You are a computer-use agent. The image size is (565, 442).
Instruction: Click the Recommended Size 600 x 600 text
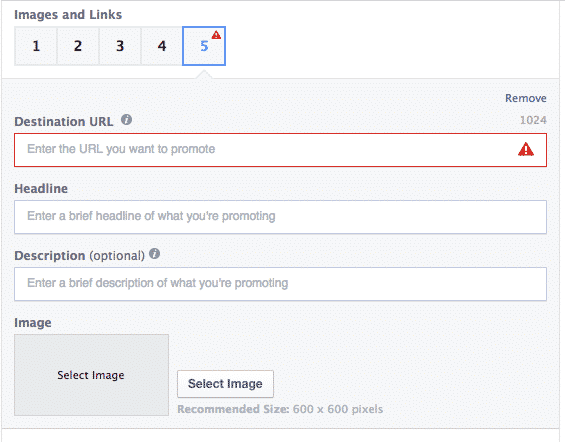pos(280,409)
